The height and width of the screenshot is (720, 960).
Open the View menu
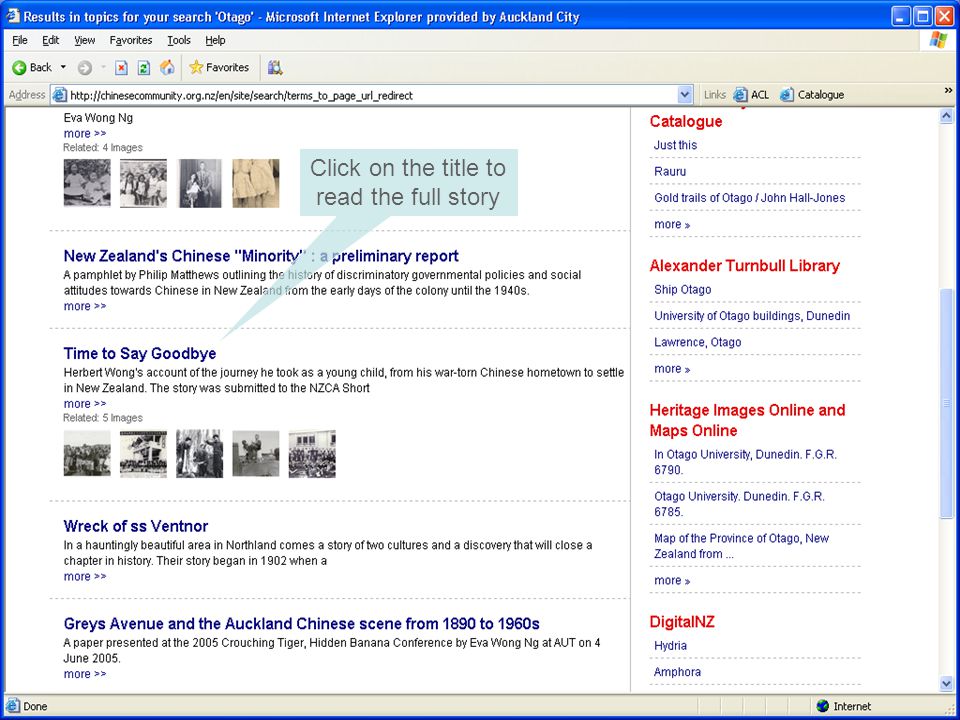pyautogui.click(x=84, y=40)
